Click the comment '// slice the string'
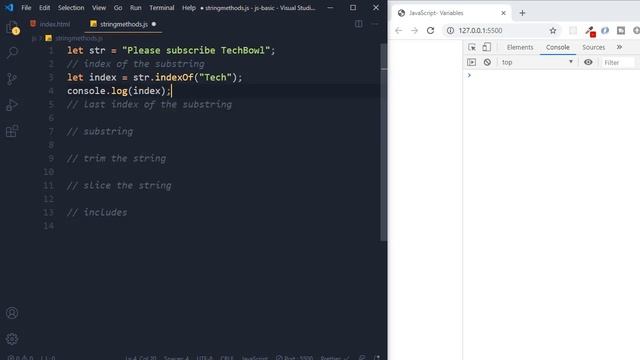The height and width of the screenshot is (360, 640). 119,185
